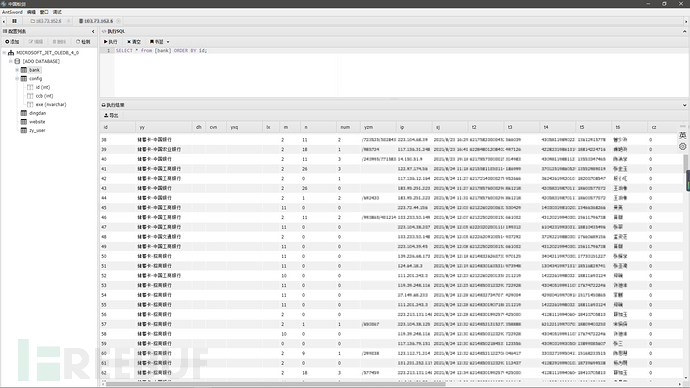Image resolution: width=690 pixels, height=388 pixels.
Task: Click the config table icon
Action: 24,79
